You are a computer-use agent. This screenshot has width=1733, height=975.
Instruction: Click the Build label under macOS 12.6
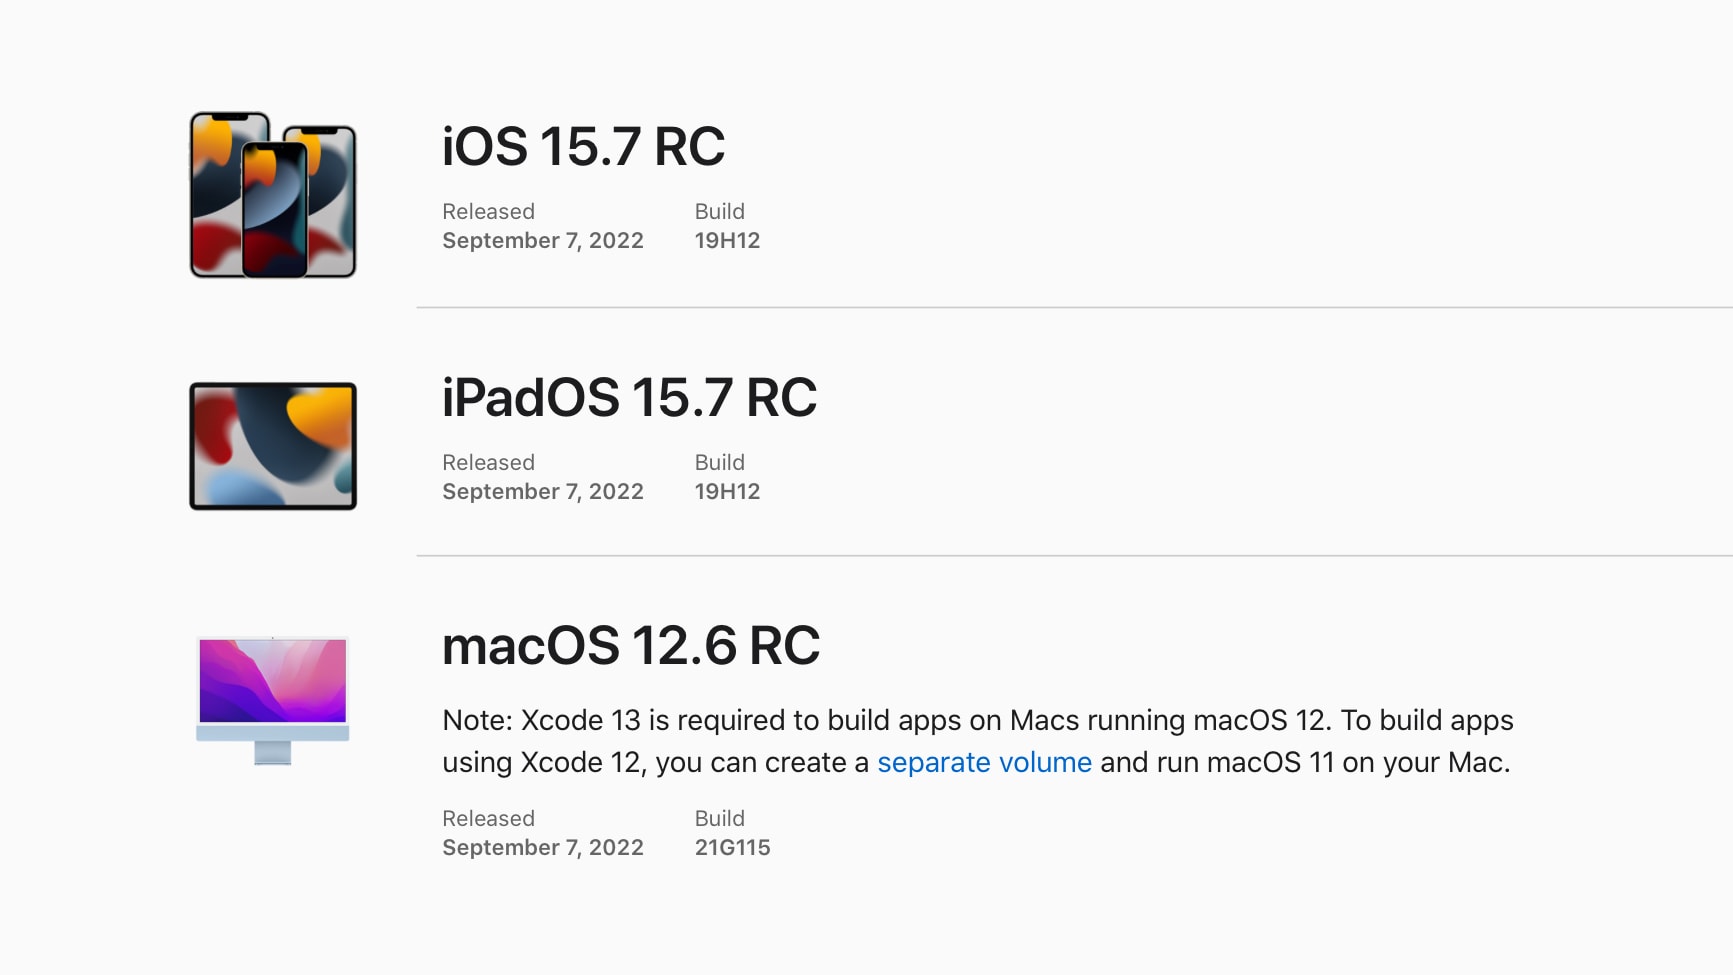click(x=720, y=818)
